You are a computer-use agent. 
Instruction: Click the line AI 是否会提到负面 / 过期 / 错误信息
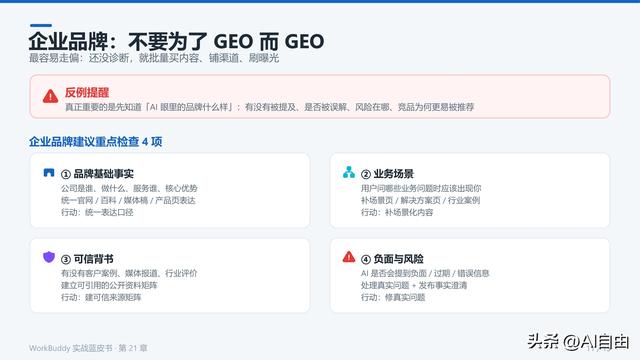425,273
